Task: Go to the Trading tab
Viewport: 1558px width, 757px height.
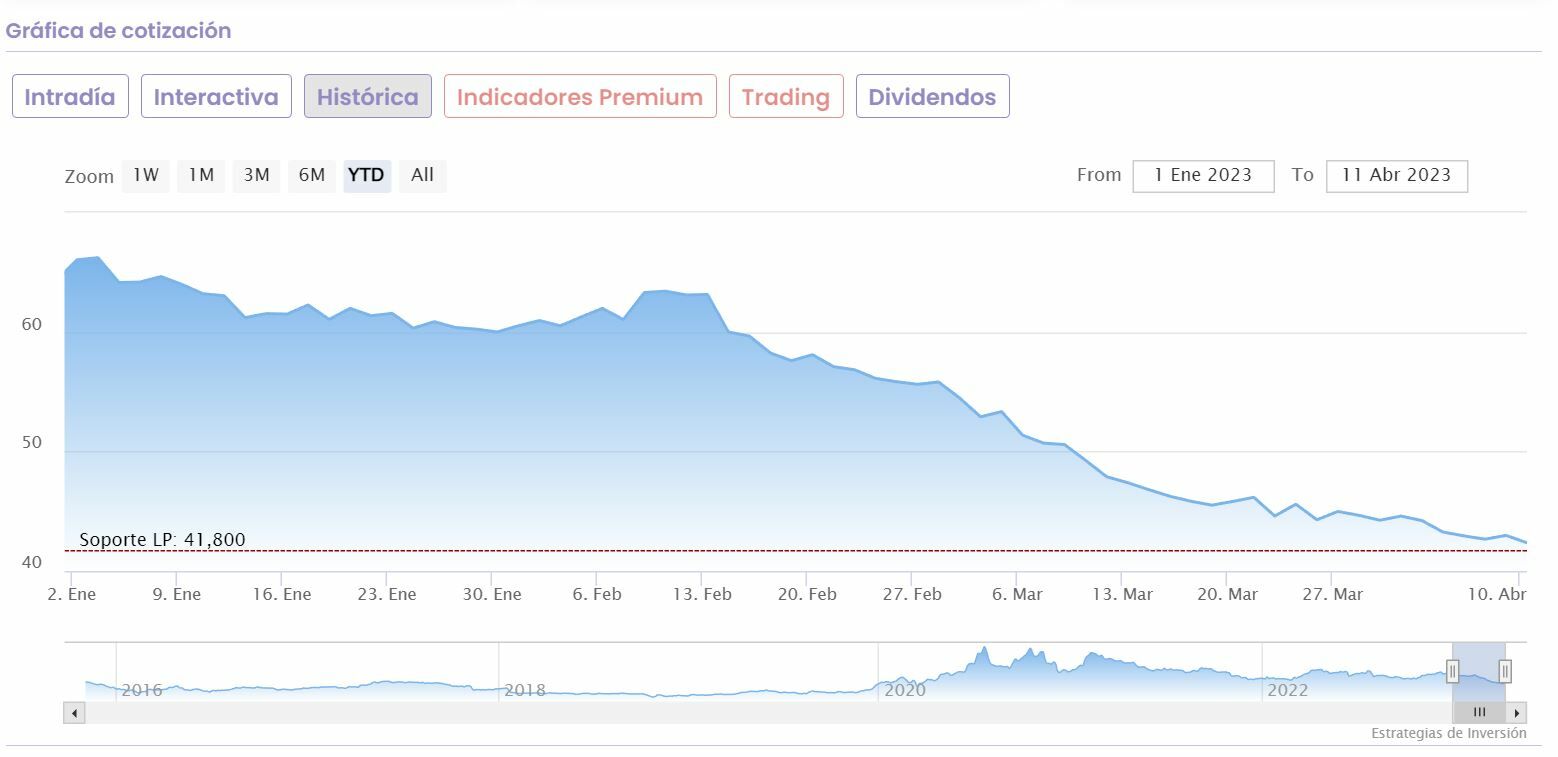Action: (x=786, y=97)
